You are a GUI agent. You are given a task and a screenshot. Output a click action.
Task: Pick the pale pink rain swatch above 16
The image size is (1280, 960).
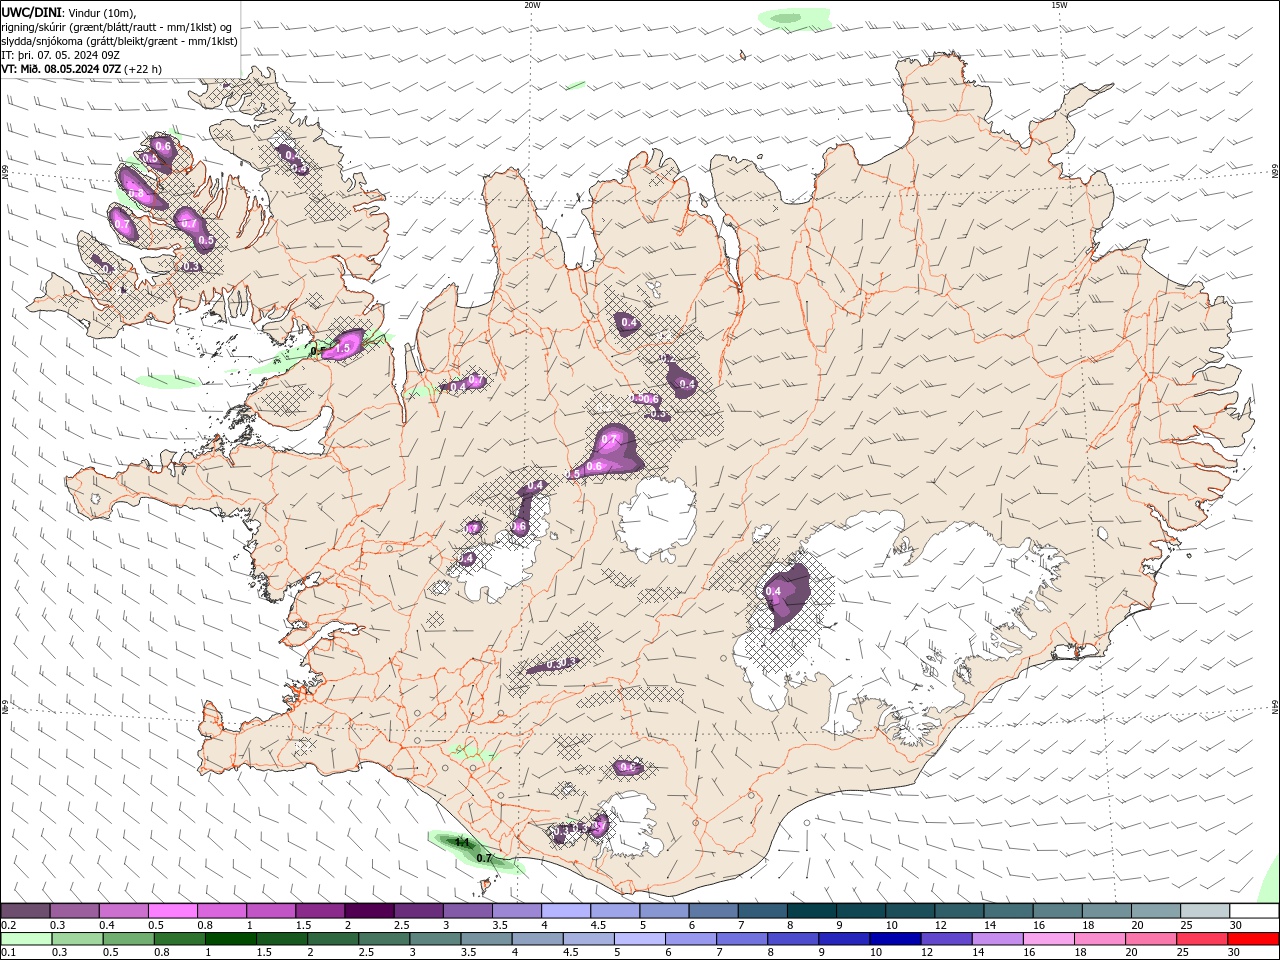[x=1049, y=939]
